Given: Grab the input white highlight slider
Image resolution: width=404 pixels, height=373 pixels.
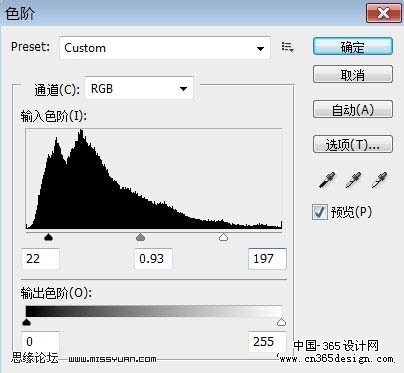Looking at the screenshot, I should (223, 237).
